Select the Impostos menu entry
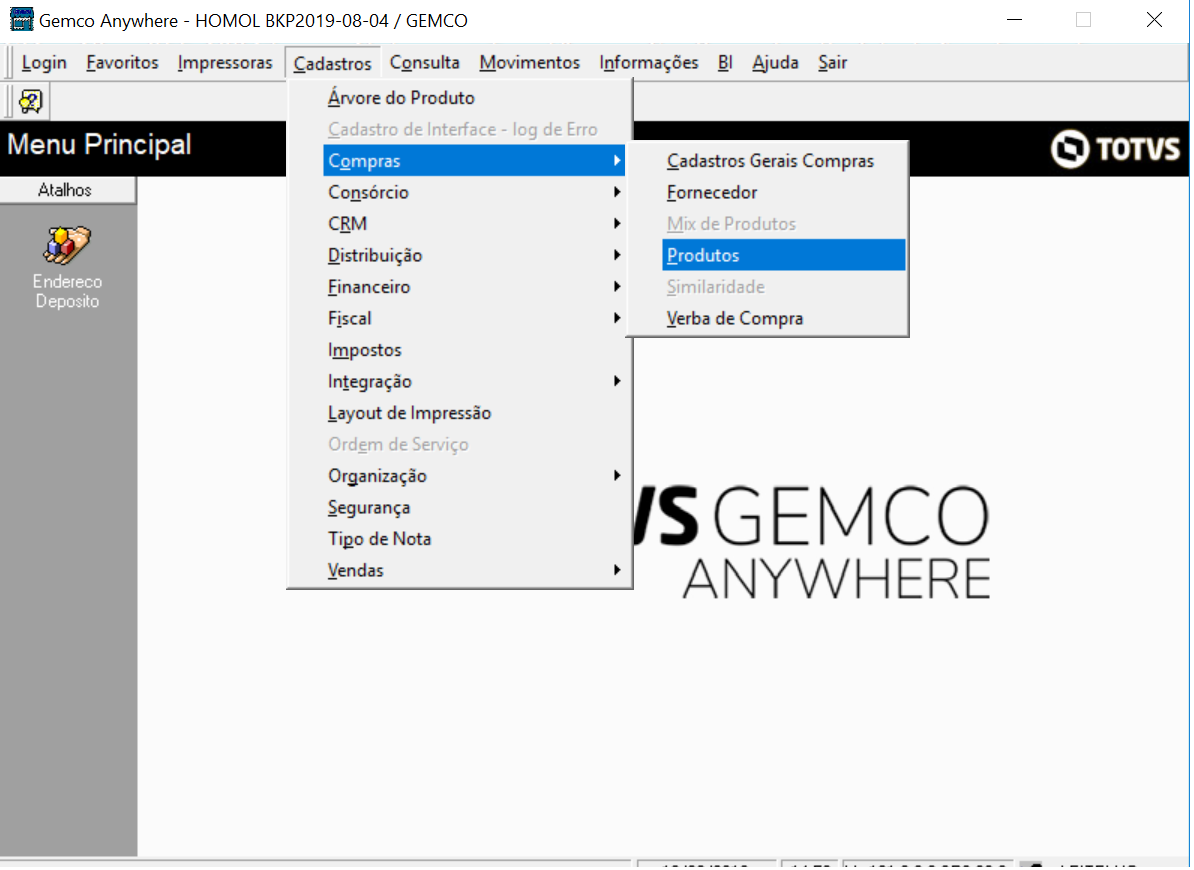This screenshot has width=1194, height=870. tap(475, 350)
